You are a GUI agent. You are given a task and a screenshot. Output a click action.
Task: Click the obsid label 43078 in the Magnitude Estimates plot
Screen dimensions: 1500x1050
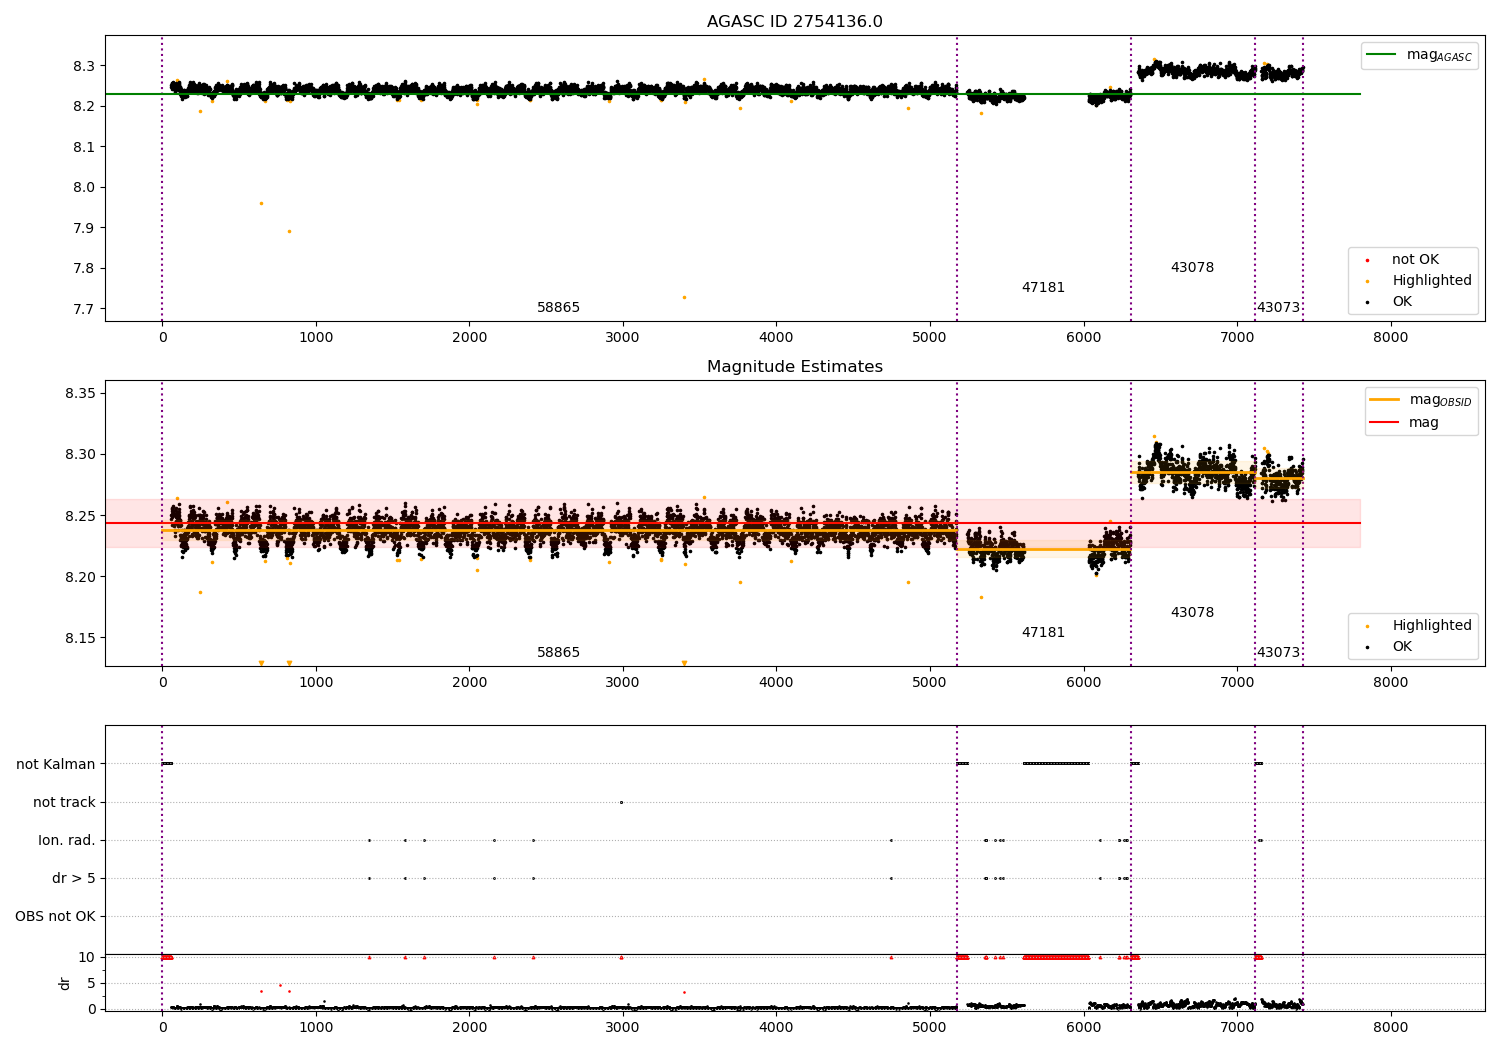(1192, 613)
